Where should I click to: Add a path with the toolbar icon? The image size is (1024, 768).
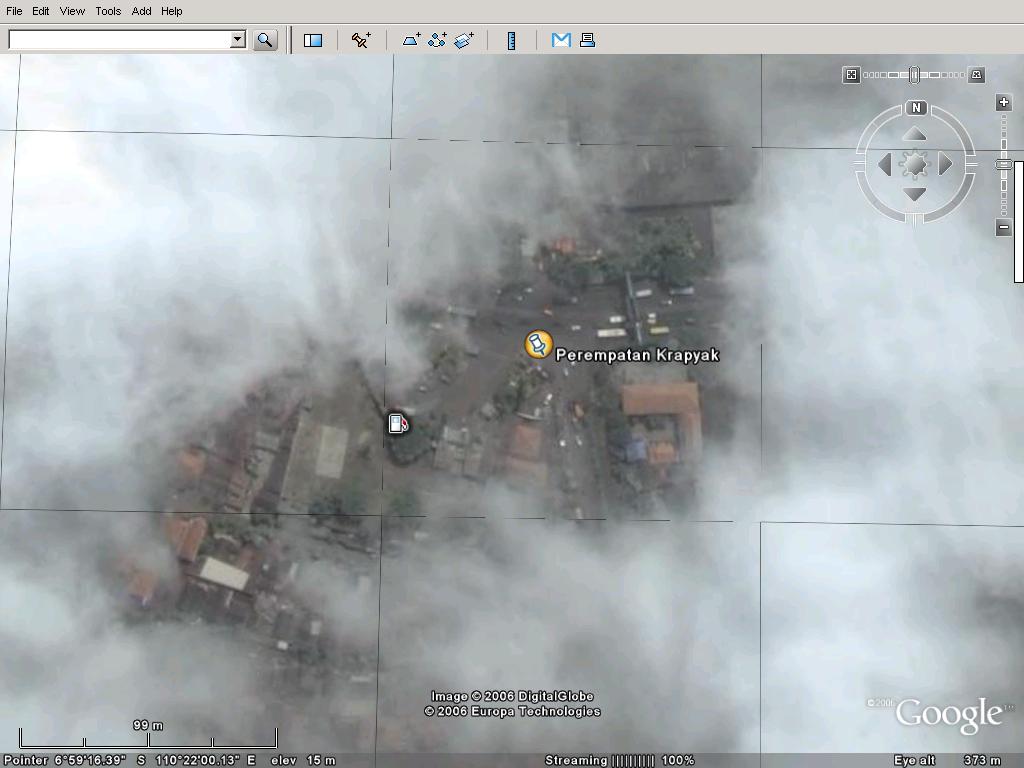pos(437,40)
